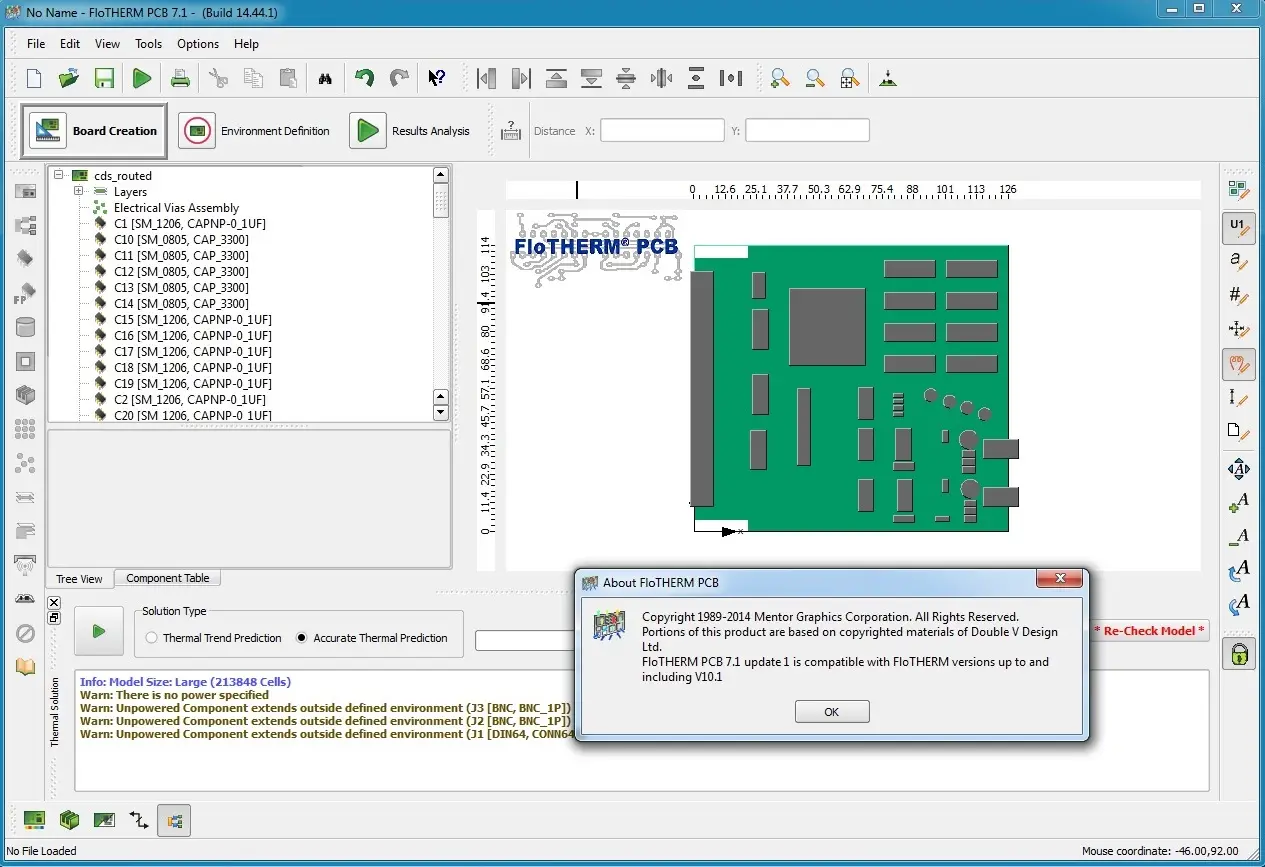Image resolution: width=1265 pixels, height=867 pixels.
Task: Select Electrical Vias Assembly tree item
Action: [176, 207]
